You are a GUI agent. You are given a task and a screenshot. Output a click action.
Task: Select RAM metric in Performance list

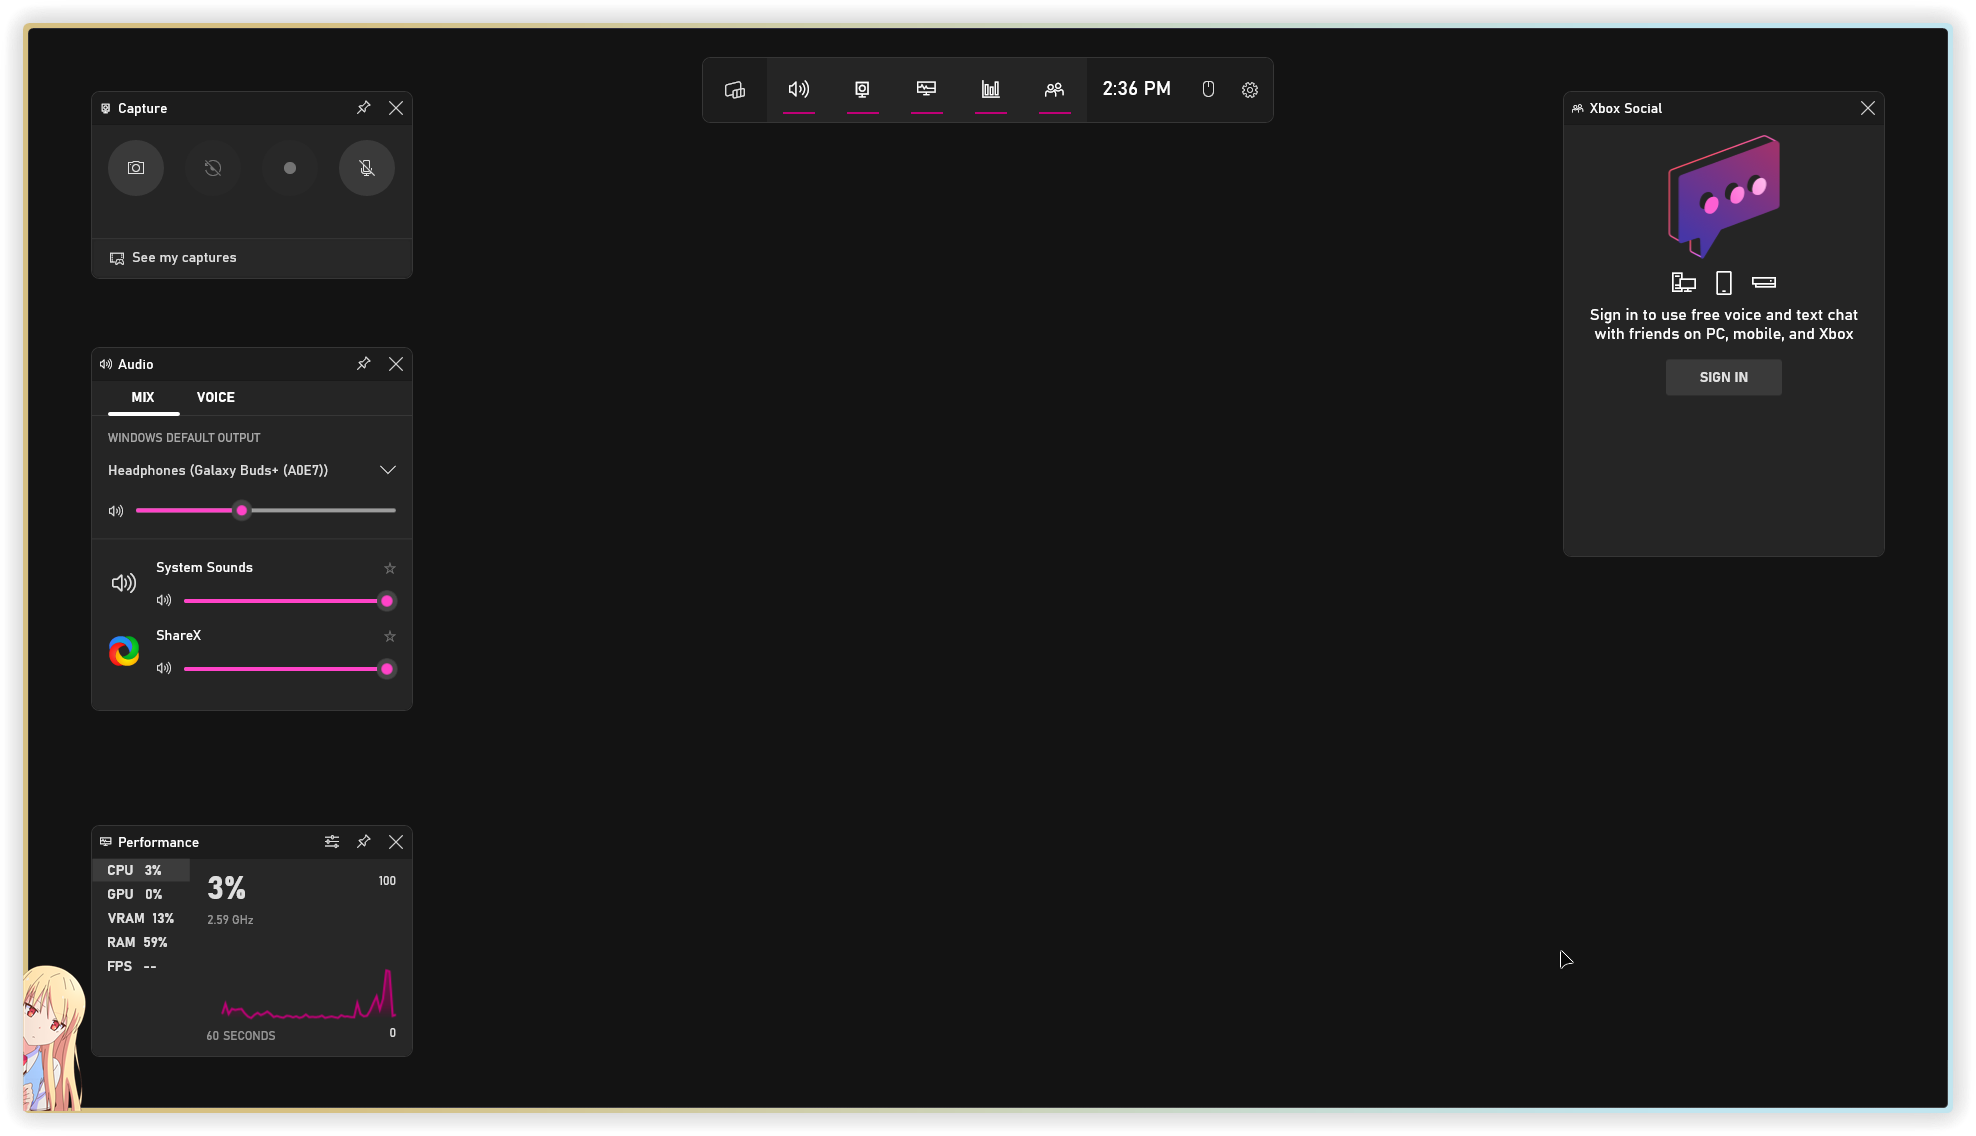tap(138, 942)
